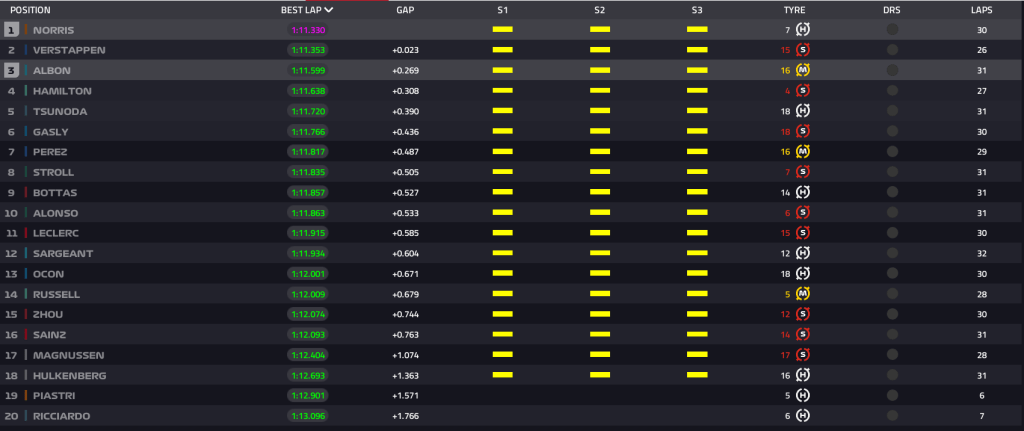Select driver name TSUNODA

60,111
